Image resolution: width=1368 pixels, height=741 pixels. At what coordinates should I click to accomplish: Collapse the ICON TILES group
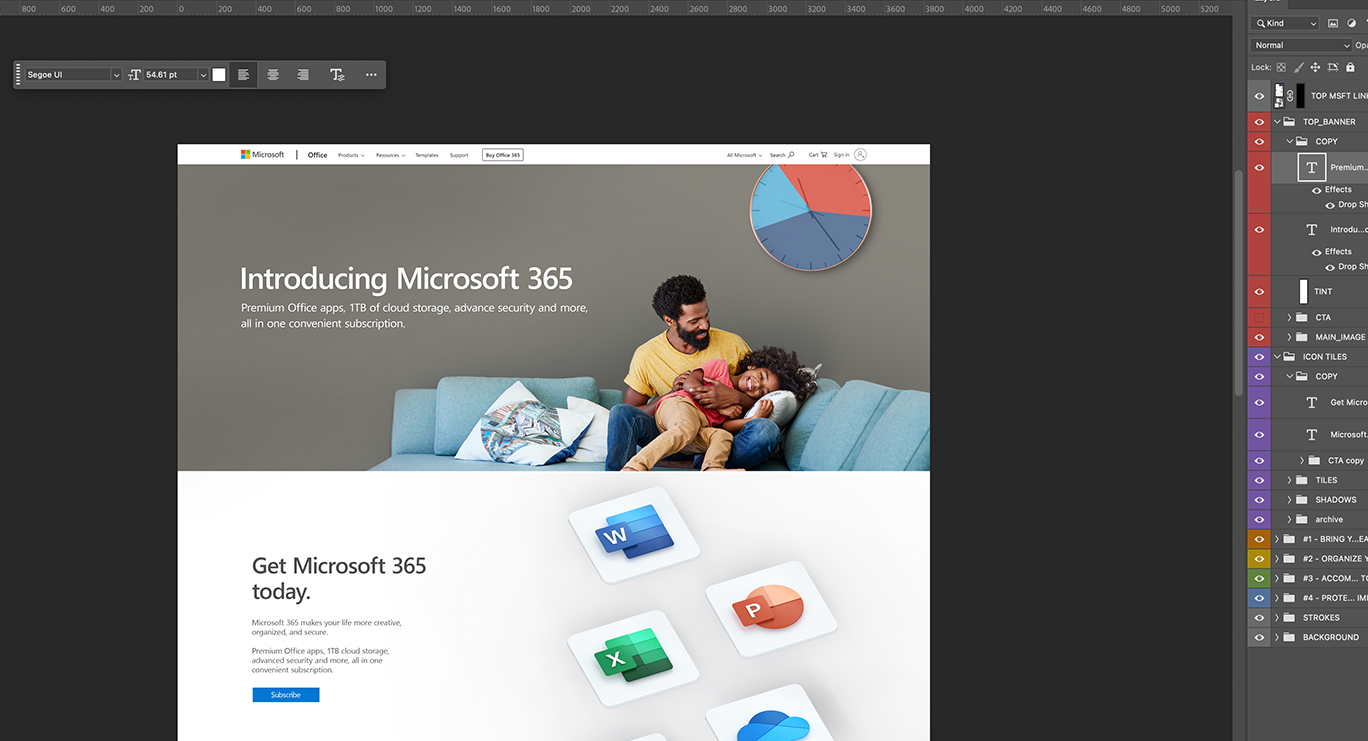click(x=1277, y=357)
